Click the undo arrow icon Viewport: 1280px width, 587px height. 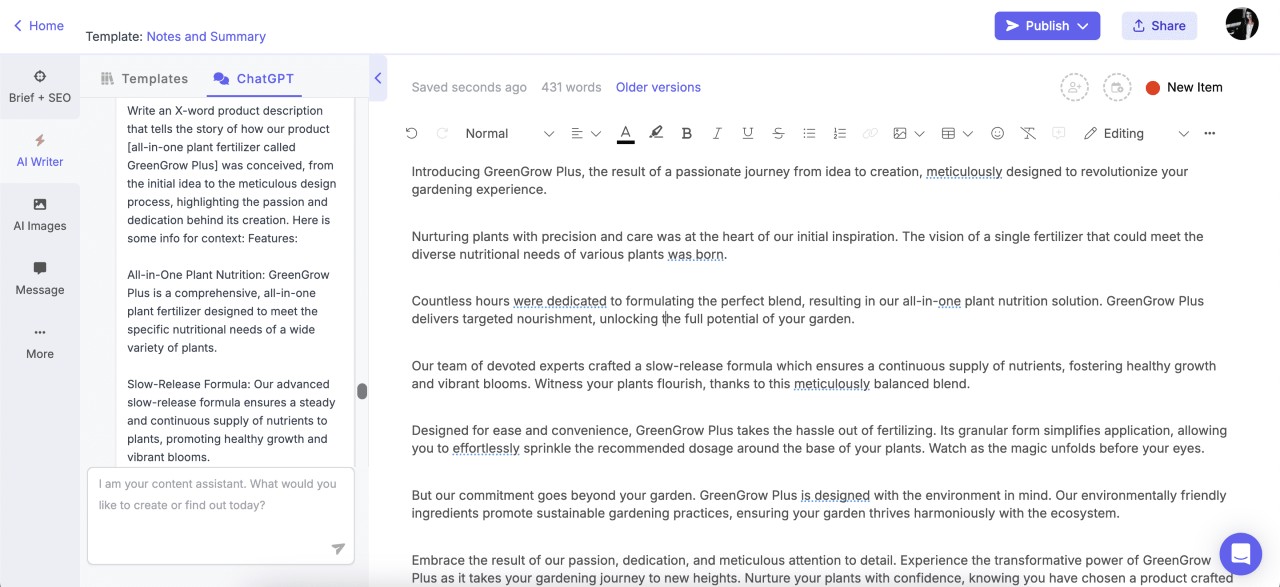coord(412,133)
